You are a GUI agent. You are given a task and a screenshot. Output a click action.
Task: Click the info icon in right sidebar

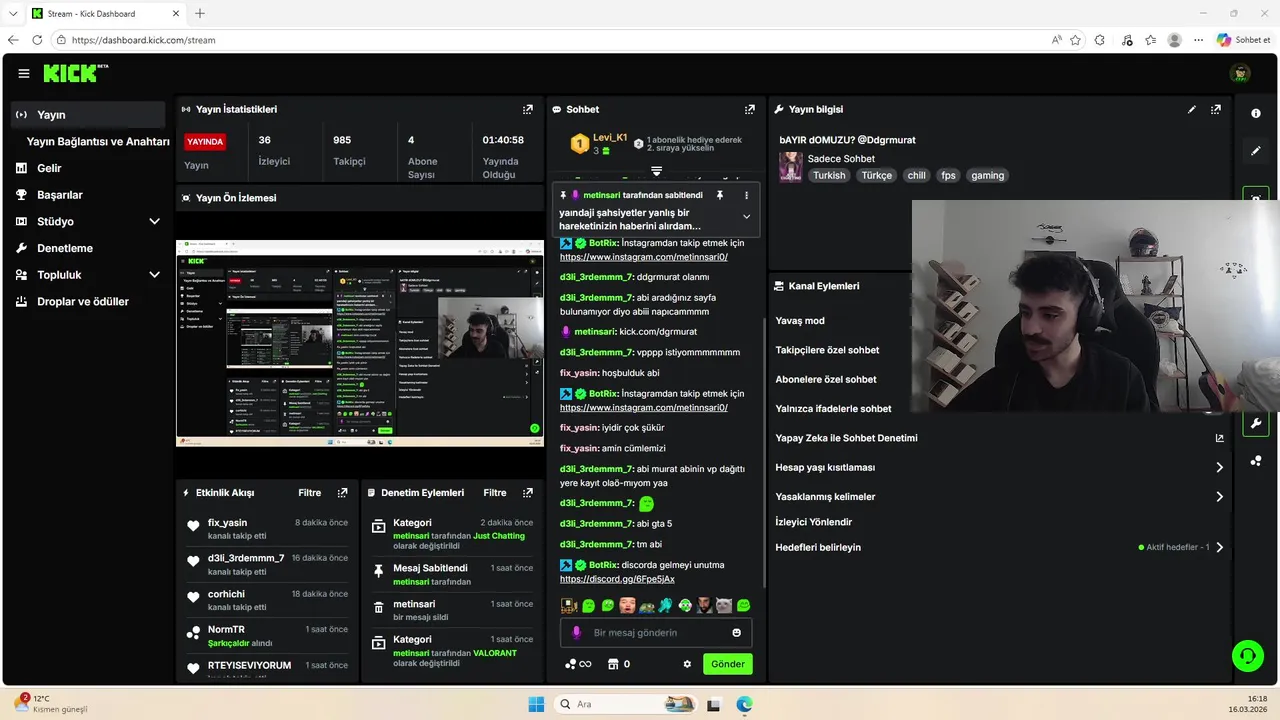[1256, 113]
